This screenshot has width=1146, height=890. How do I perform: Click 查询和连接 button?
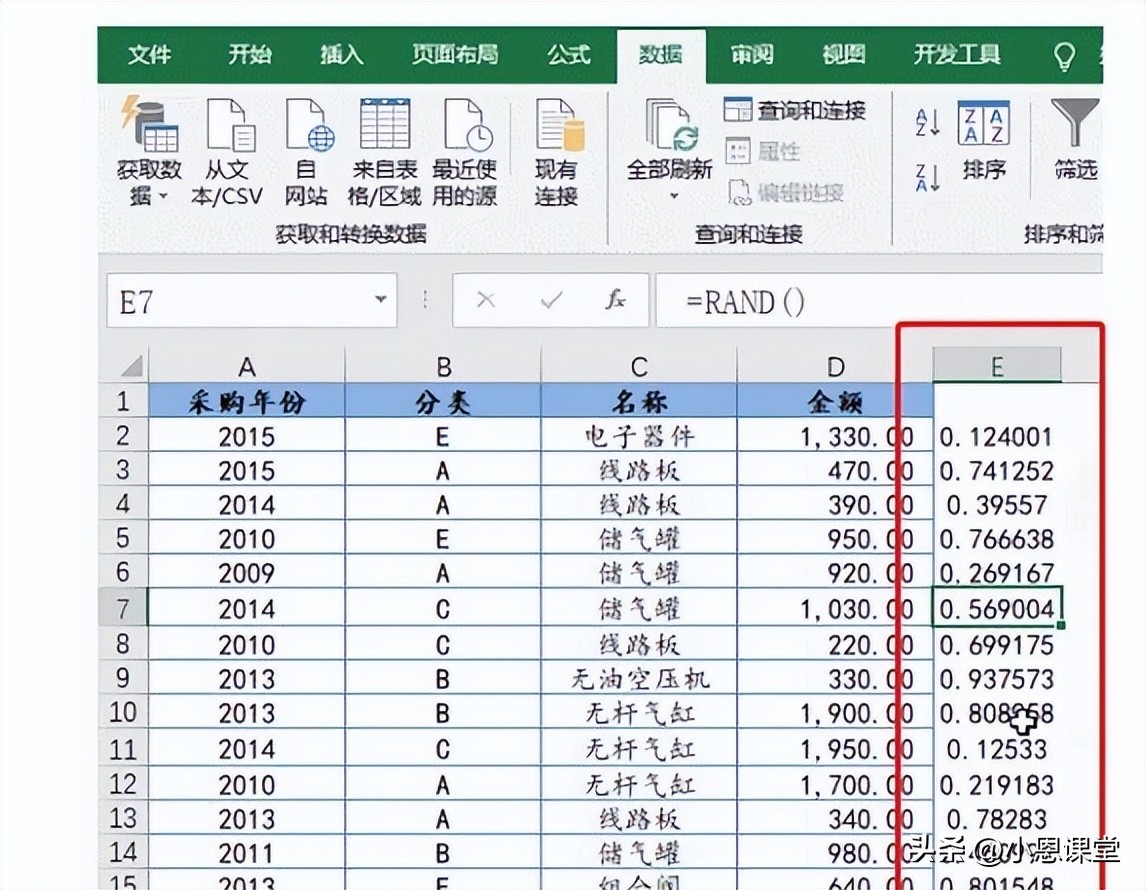[795, 110]
